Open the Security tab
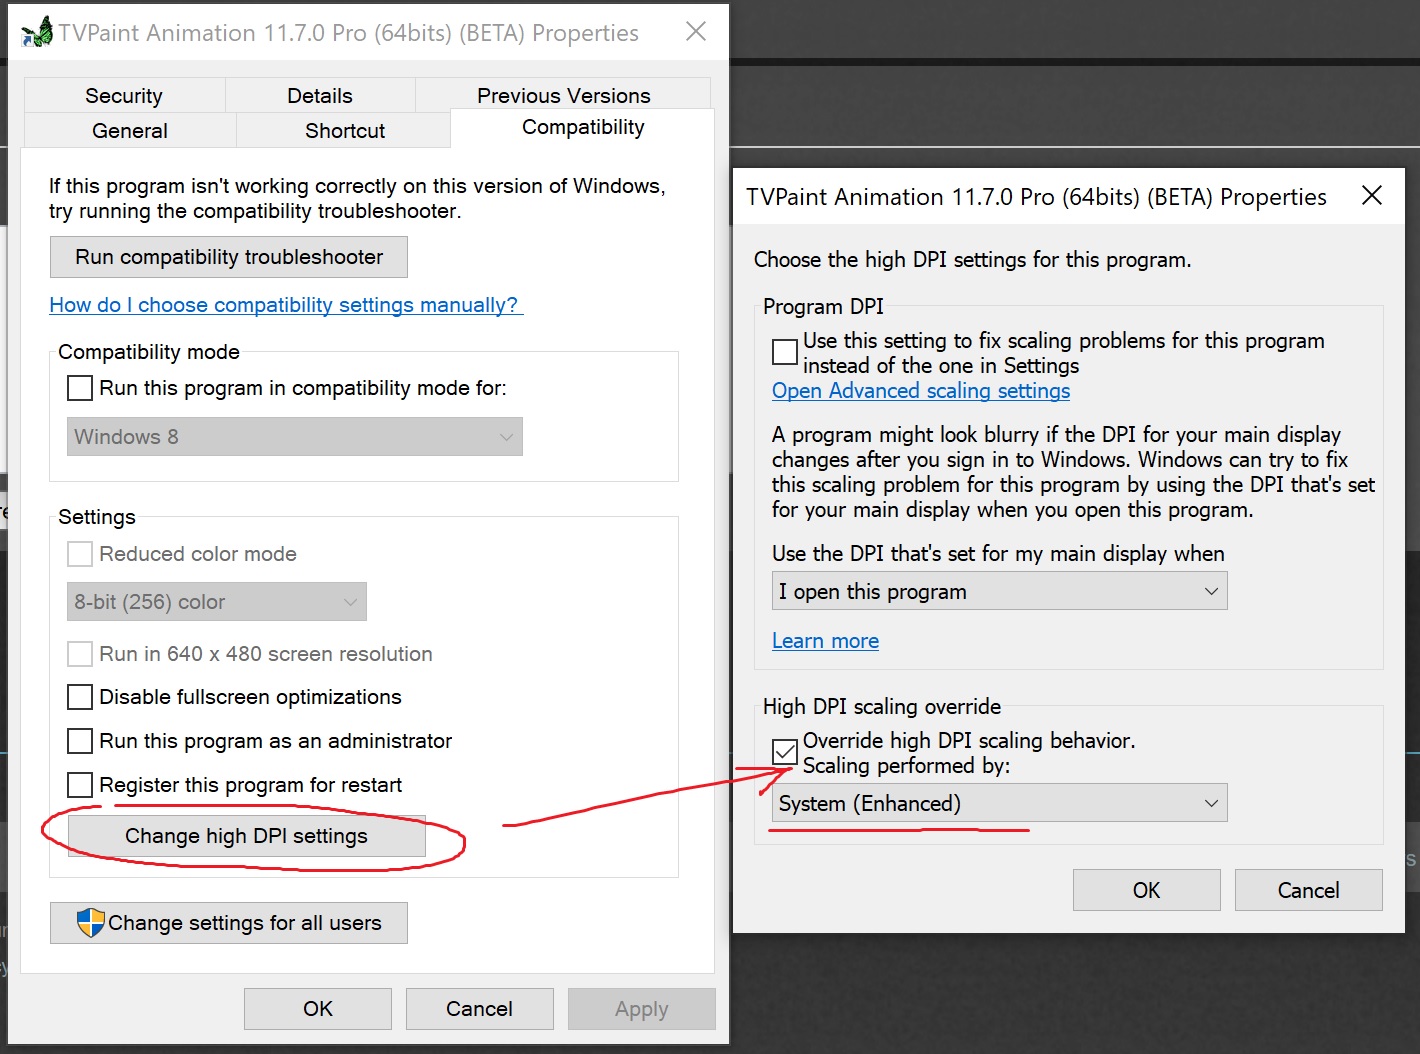1420x1054 pixels. [x=124, y=95]
